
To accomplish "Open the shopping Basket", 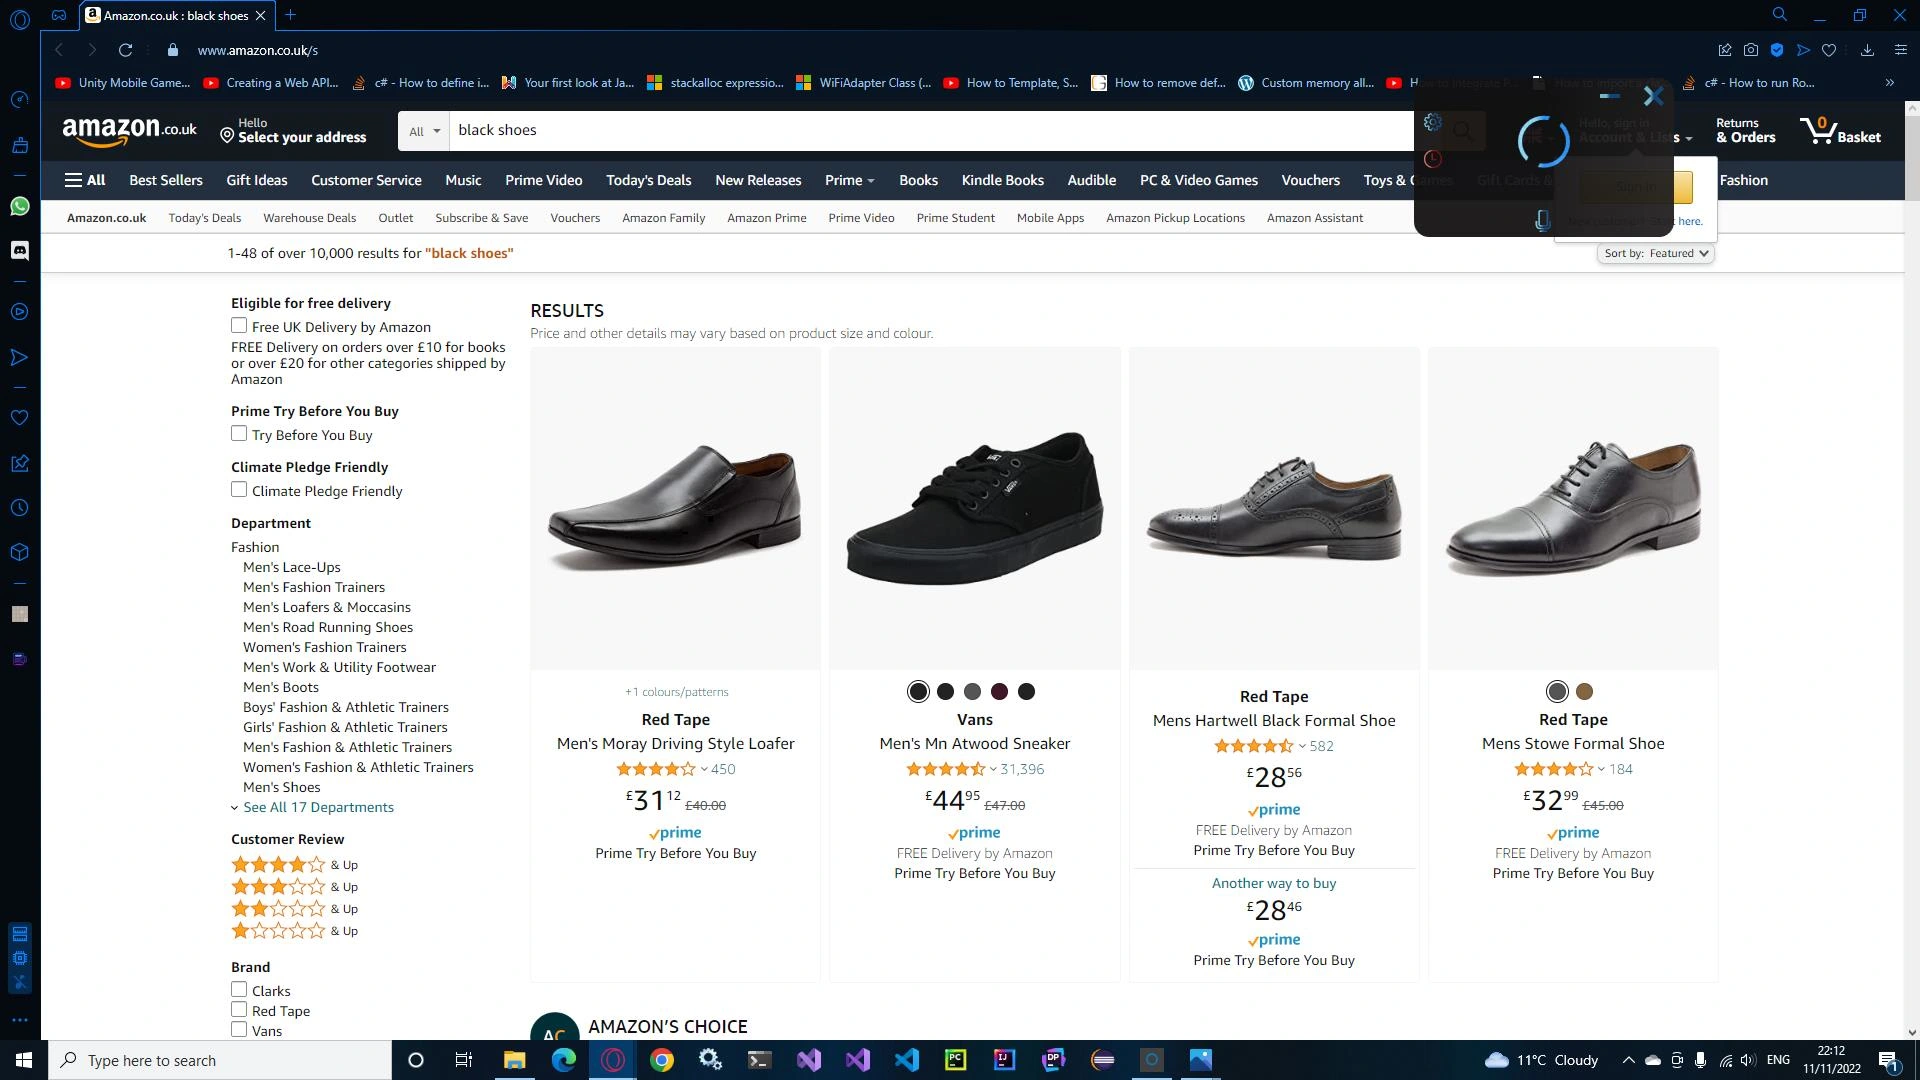I will pos(1840,130).
